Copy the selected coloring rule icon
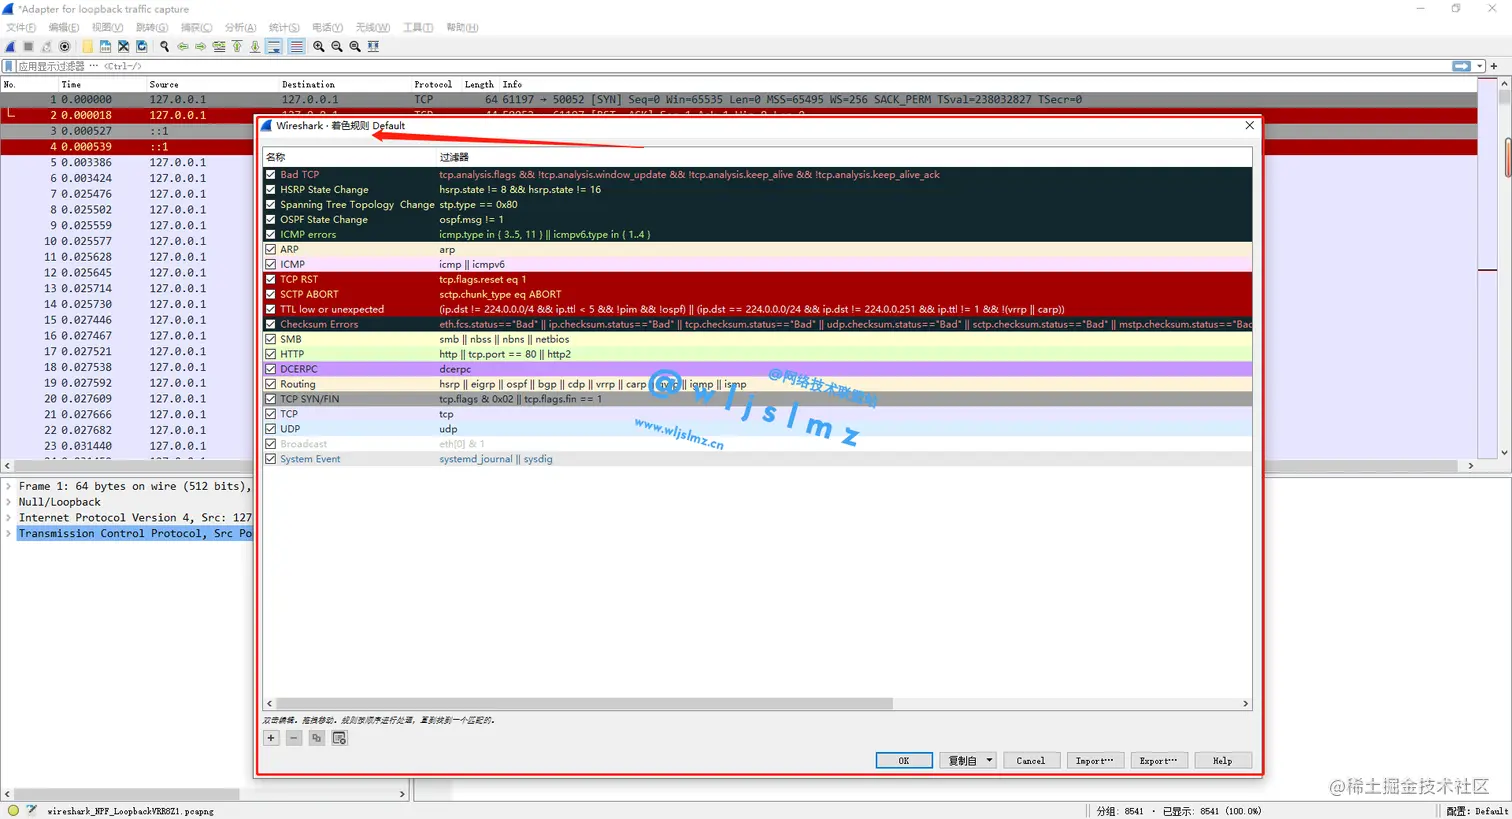 (317, 738)
